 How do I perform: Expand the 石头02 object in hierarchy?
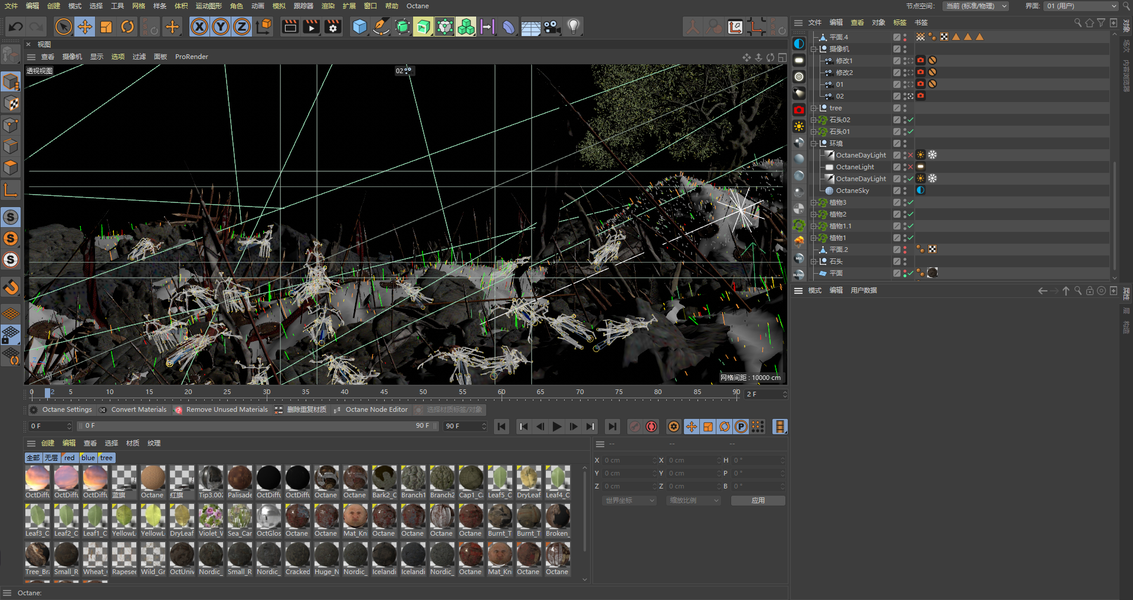point(814,120)
